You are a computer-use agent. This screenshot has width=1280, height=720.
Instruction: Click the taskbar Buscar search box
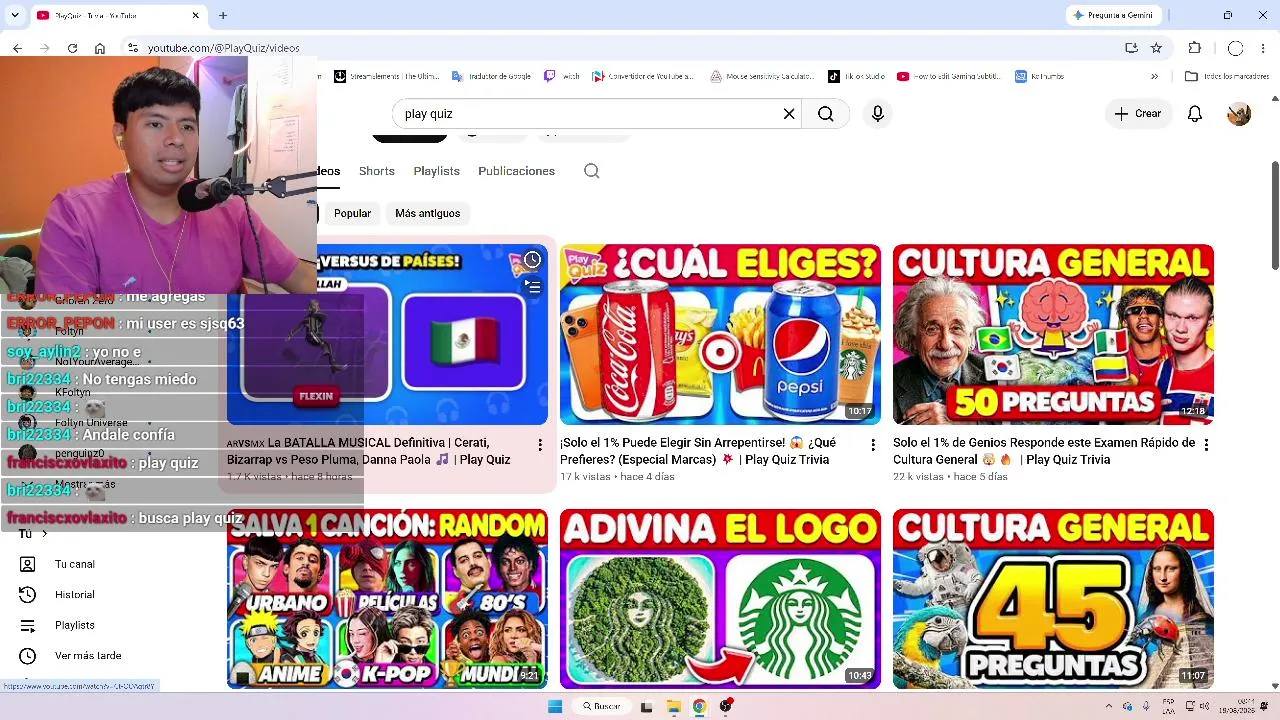(x=602, y=706)
